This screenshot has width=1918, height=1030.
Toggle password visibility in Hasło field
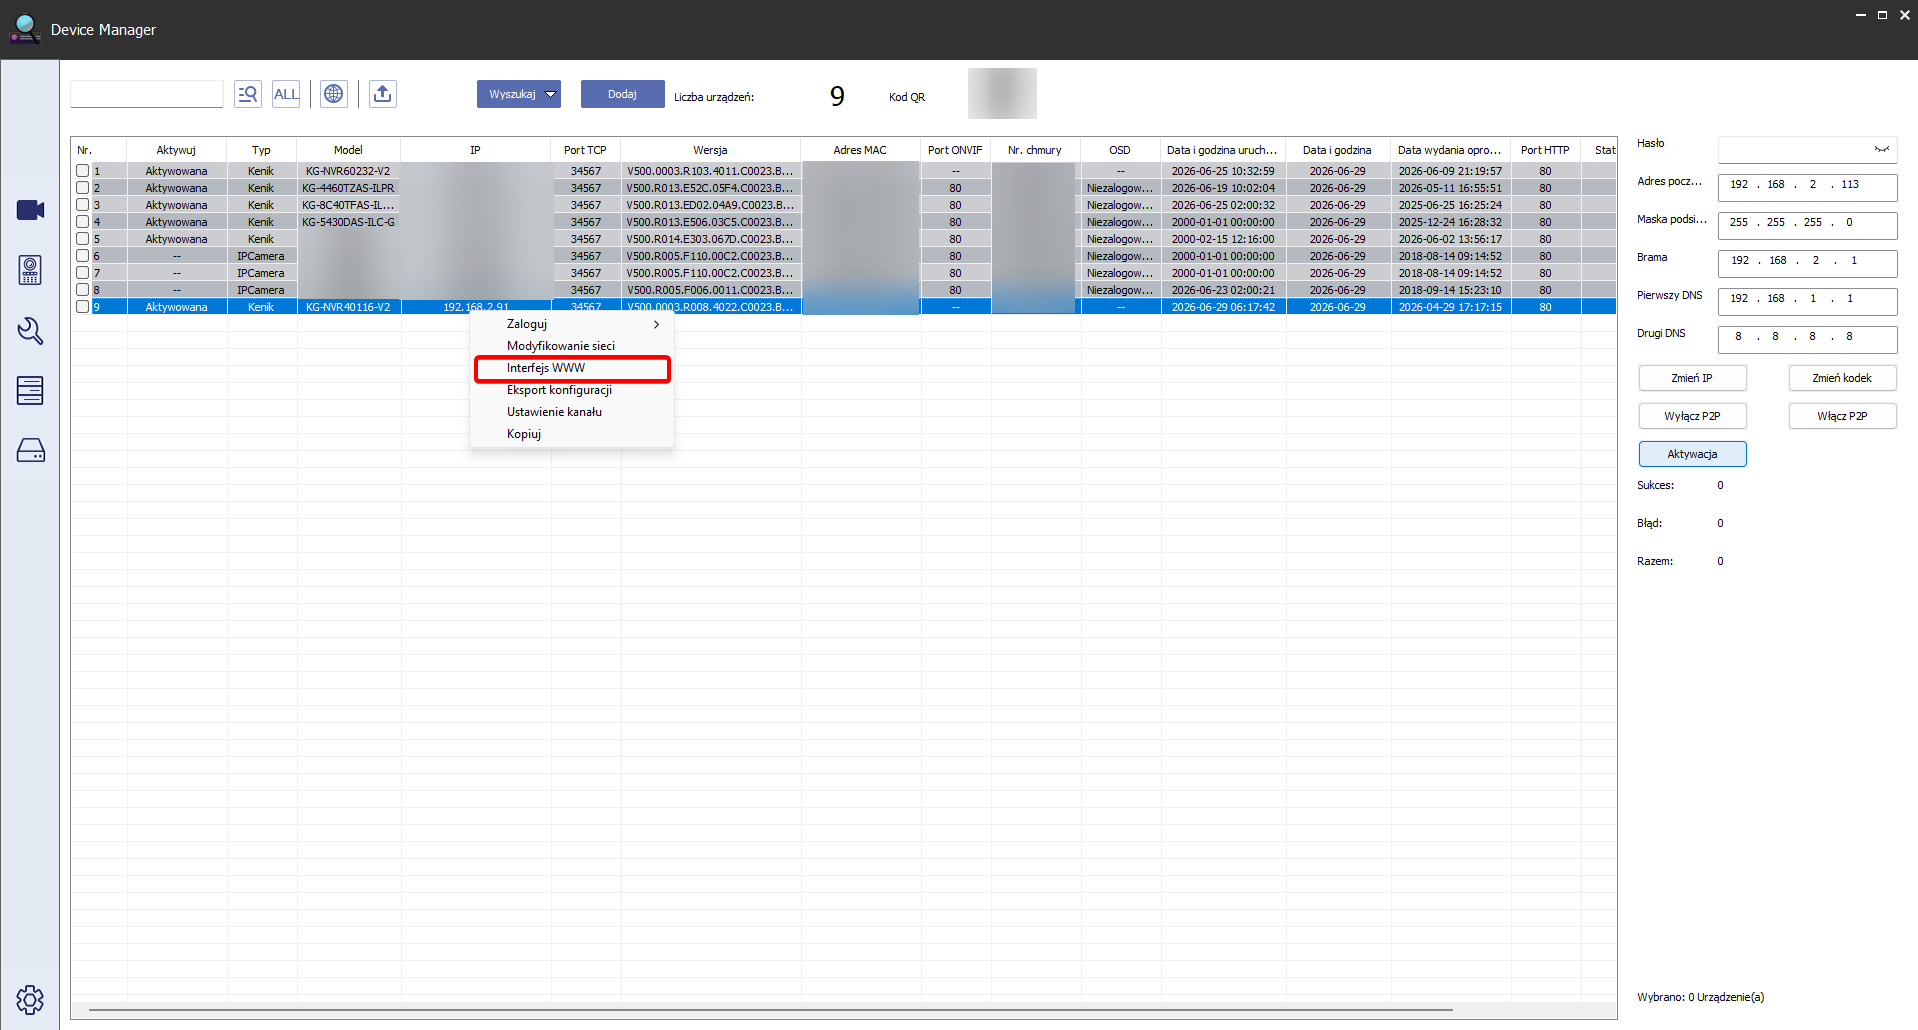point(1881,149)
